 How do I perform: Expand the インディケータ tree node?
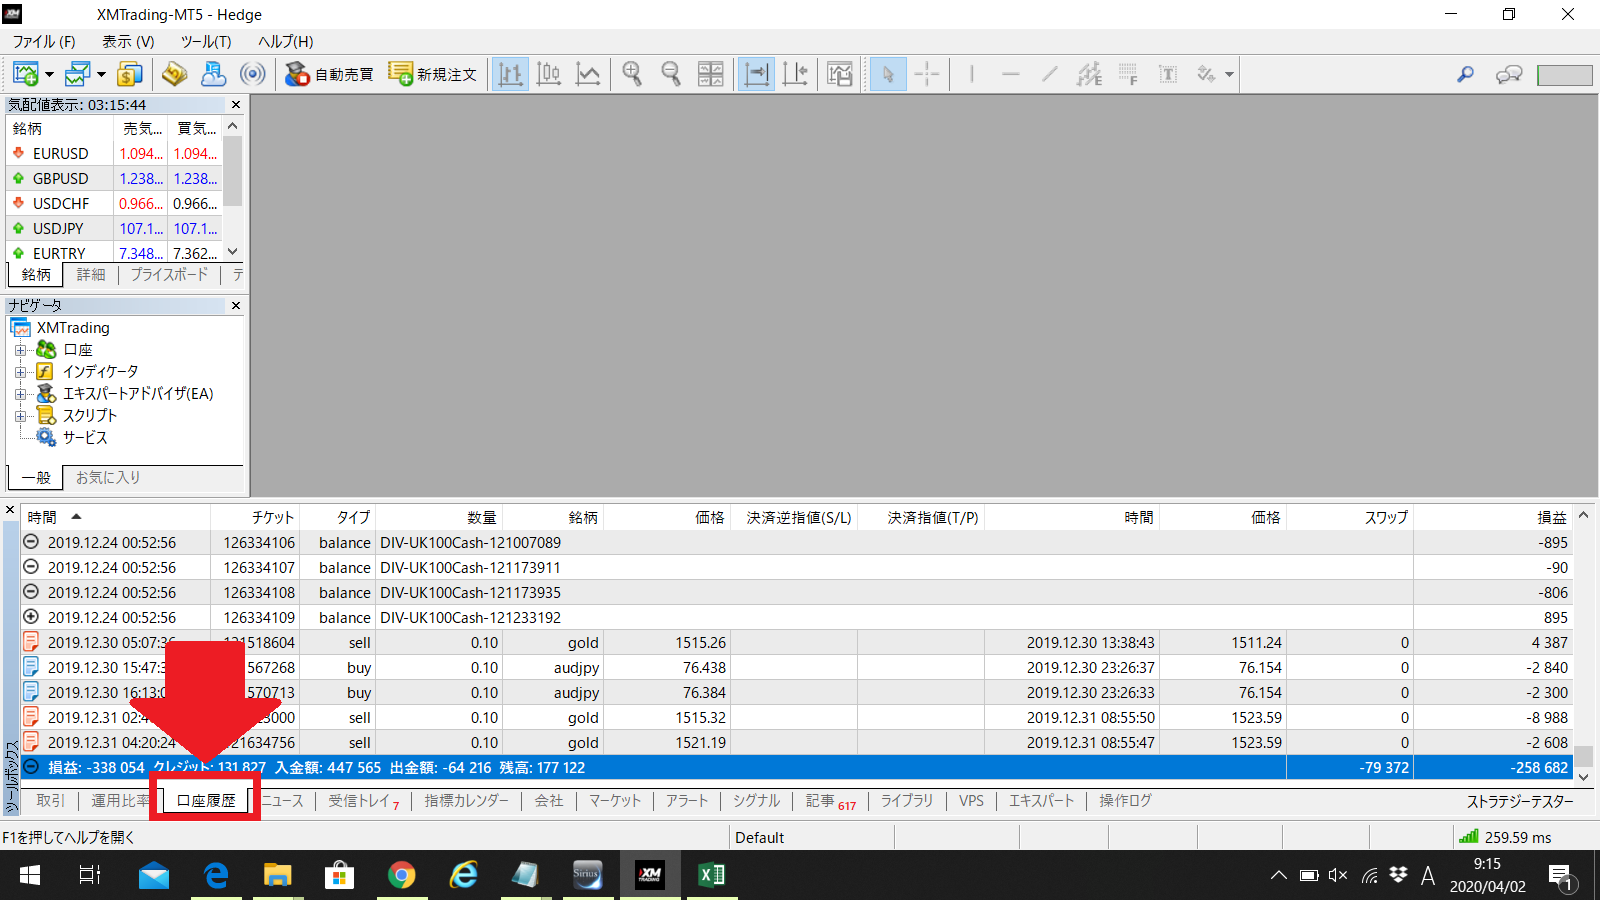tap(20, 372)
